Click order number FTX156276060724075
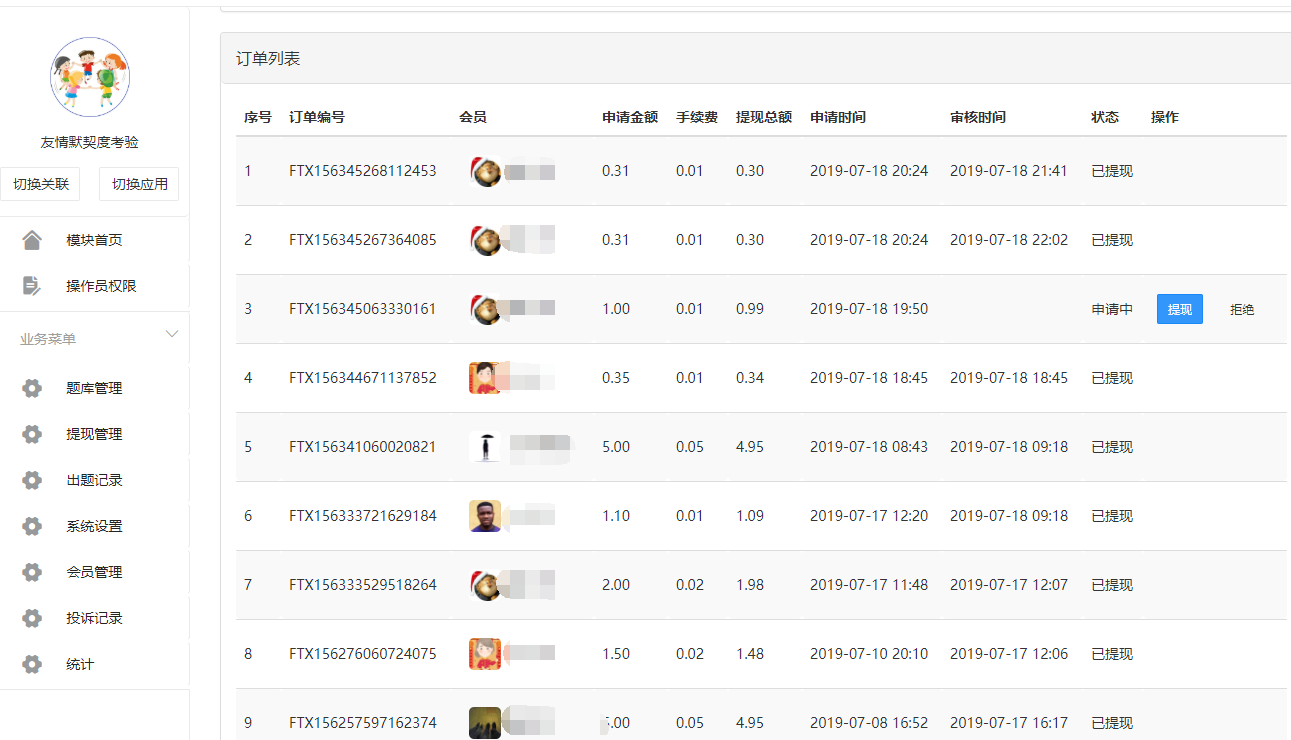The height and width of the screenshot is (740, 1291). tap(363, 654)
